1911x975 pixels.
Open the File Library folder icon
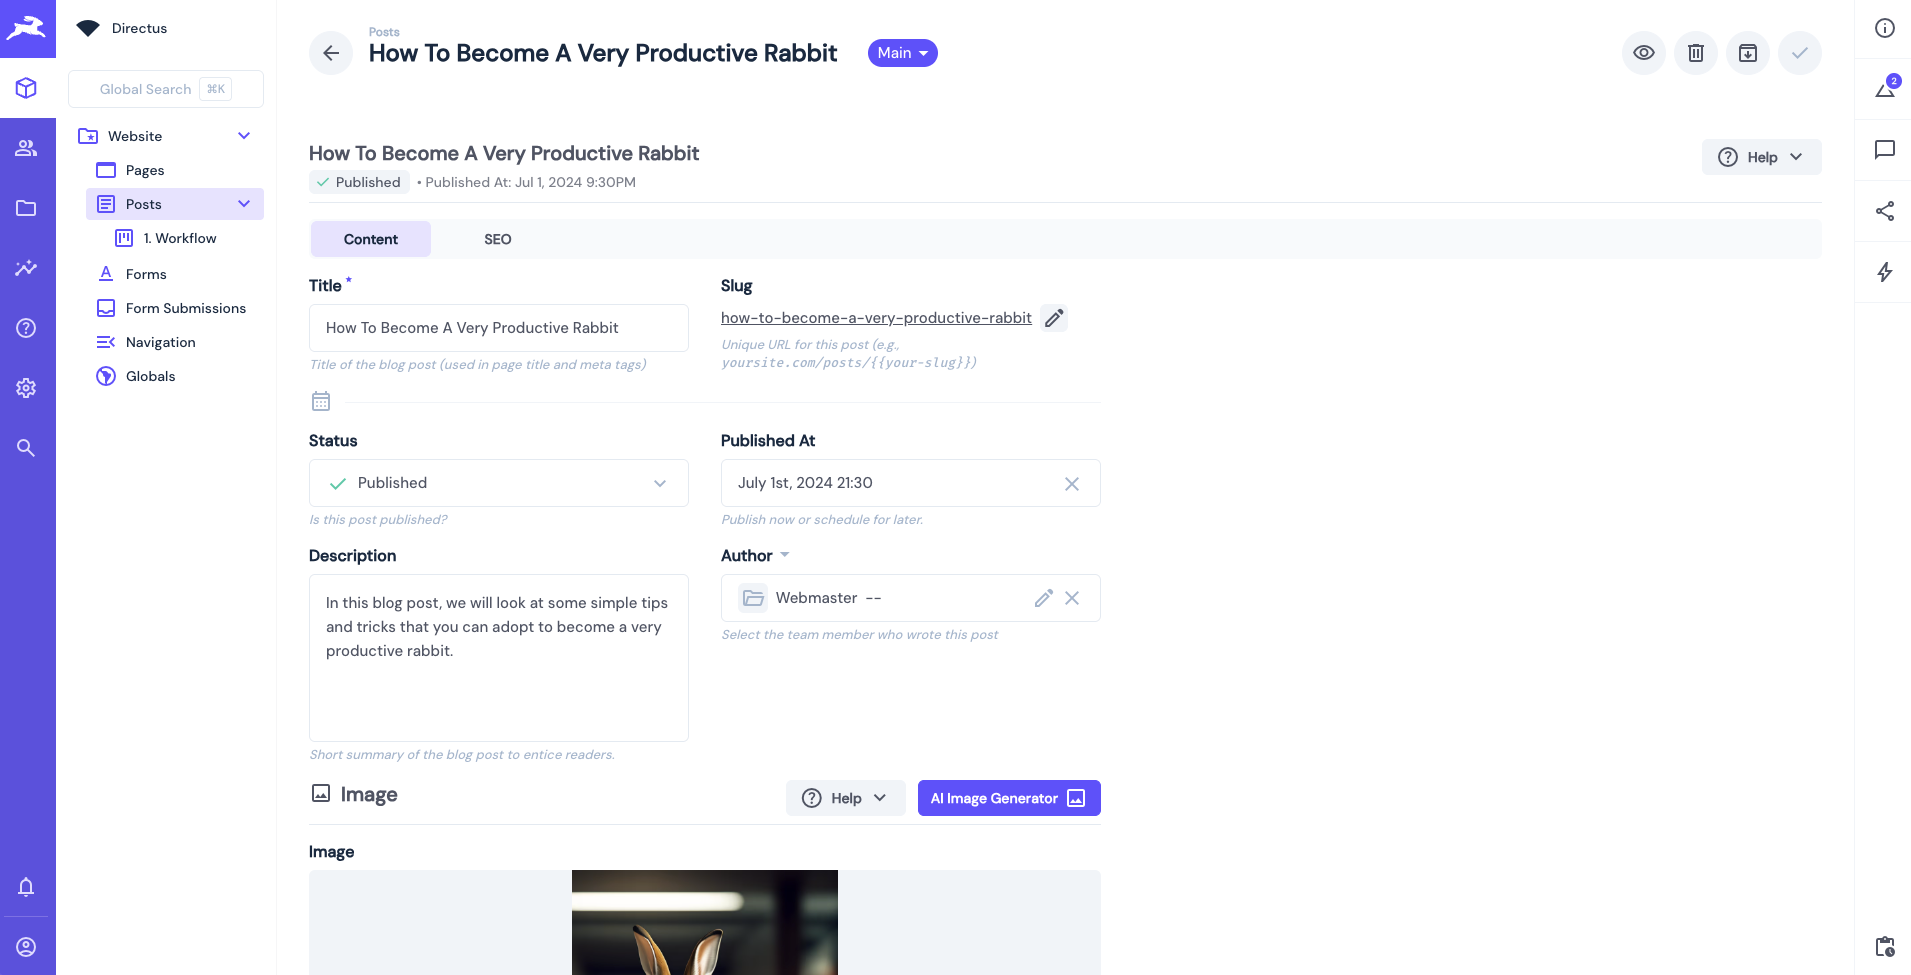[27, 208]
